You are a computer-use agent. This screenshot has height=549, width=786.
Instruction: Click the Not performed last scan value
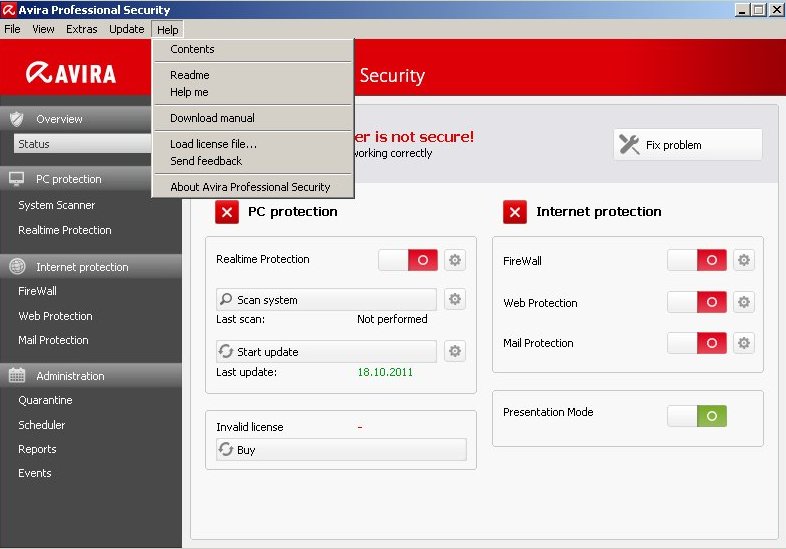tap(392, 319)
